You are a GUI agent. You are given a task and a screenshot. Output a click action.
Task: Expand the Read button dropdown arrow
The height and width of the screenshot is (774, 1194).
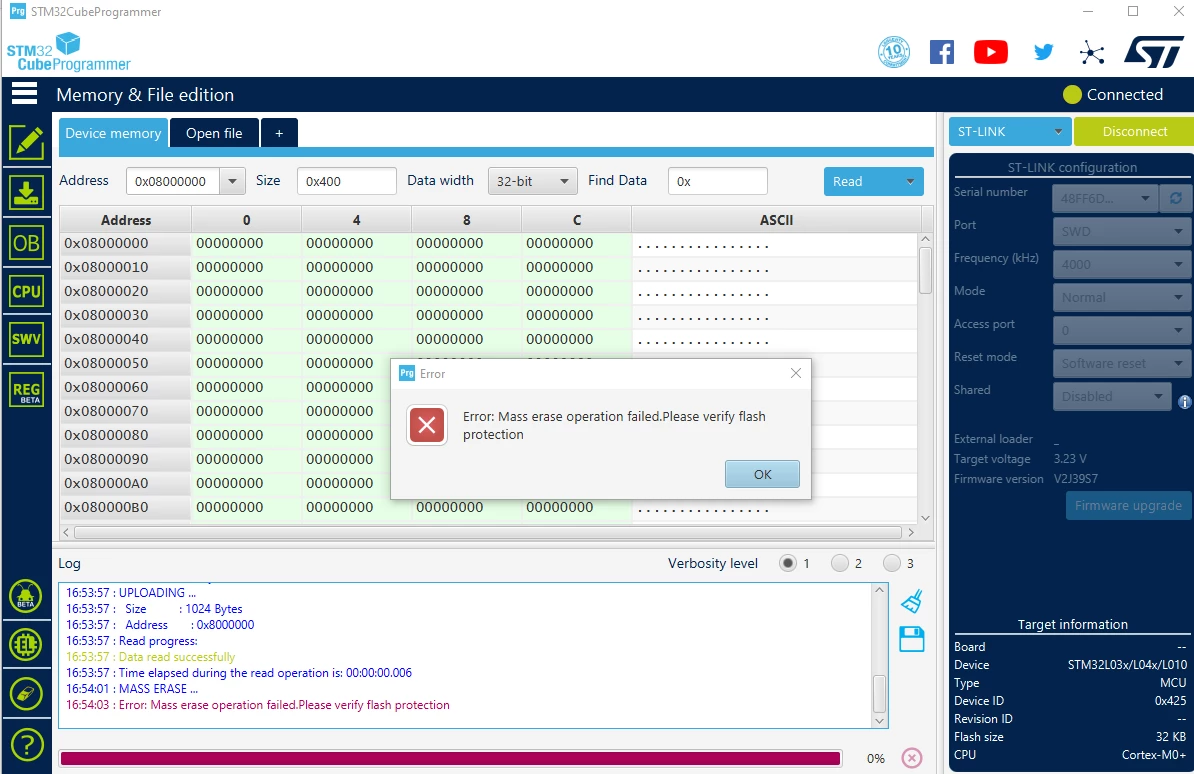[910, 181]
